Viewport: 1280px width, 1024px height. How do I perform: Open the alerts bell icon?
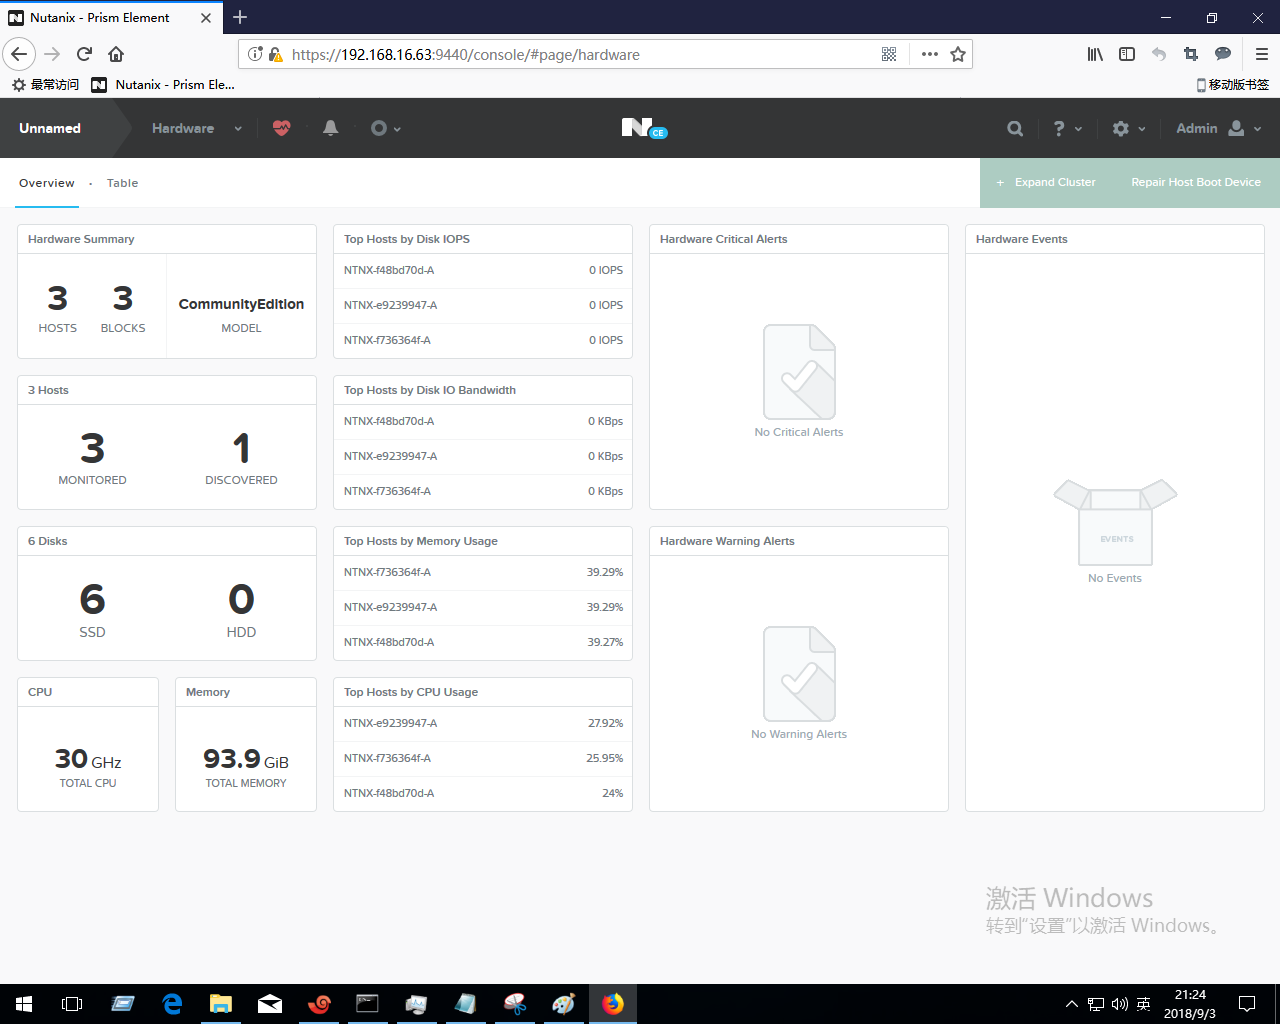(330, 128)
